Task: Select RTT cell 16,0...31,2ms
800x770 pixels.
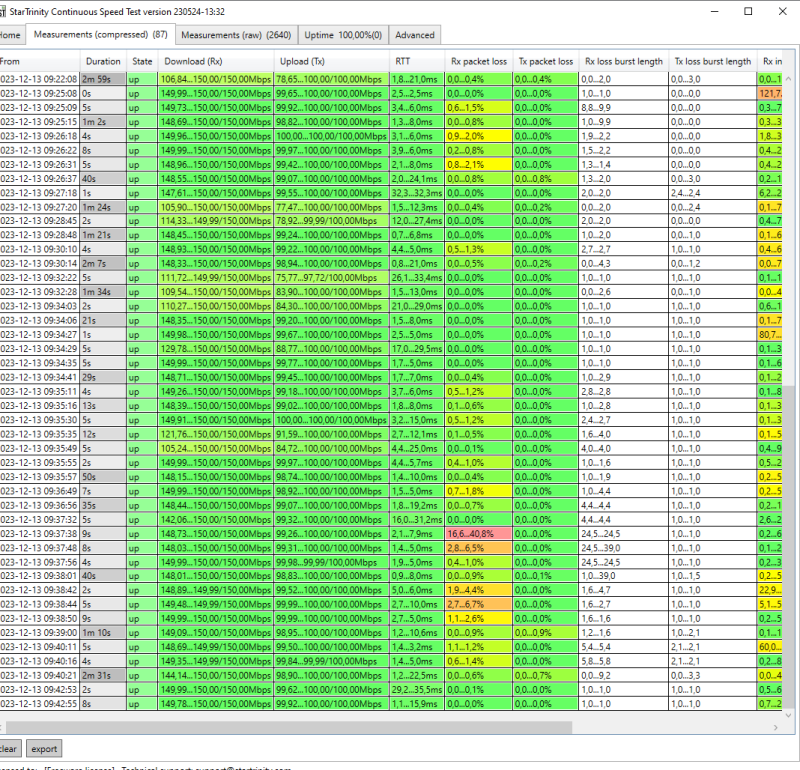Action: (x=417, y=519)
